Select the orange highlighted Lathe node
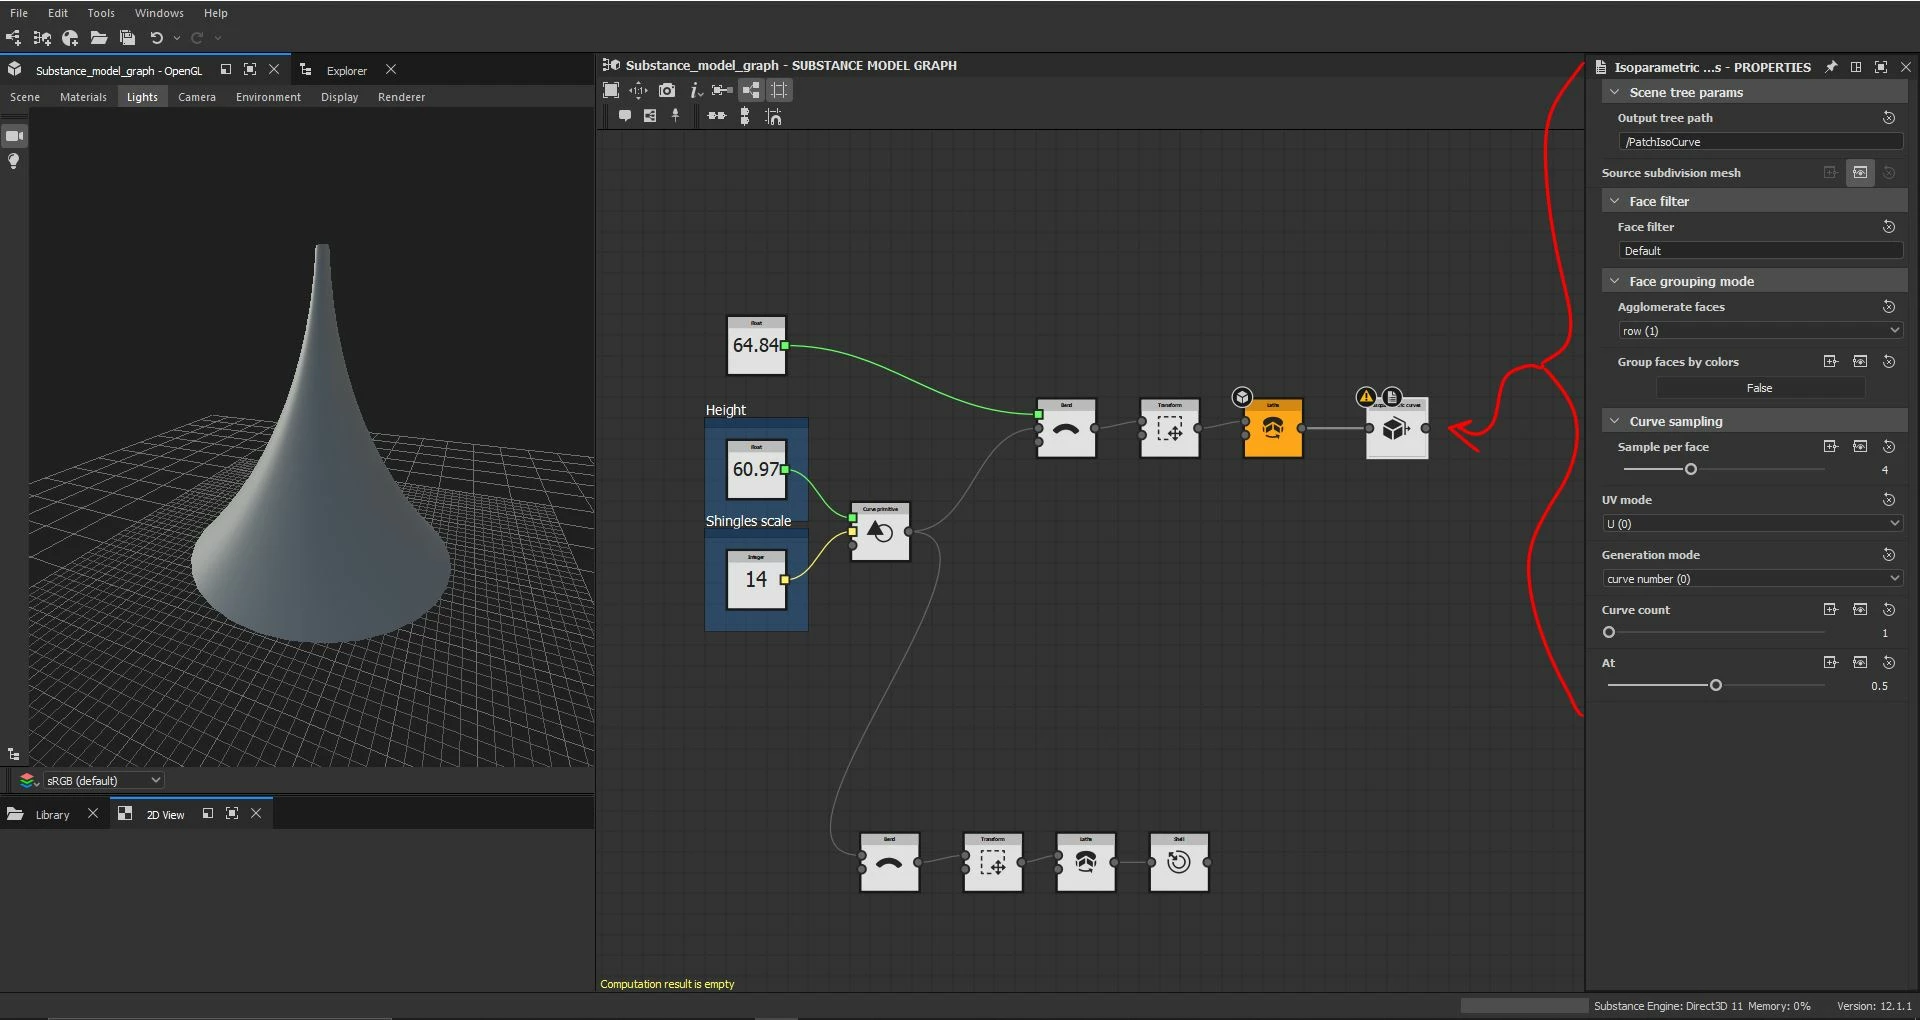Screen dimensions: 1920x1020 tap(1273, 429)
